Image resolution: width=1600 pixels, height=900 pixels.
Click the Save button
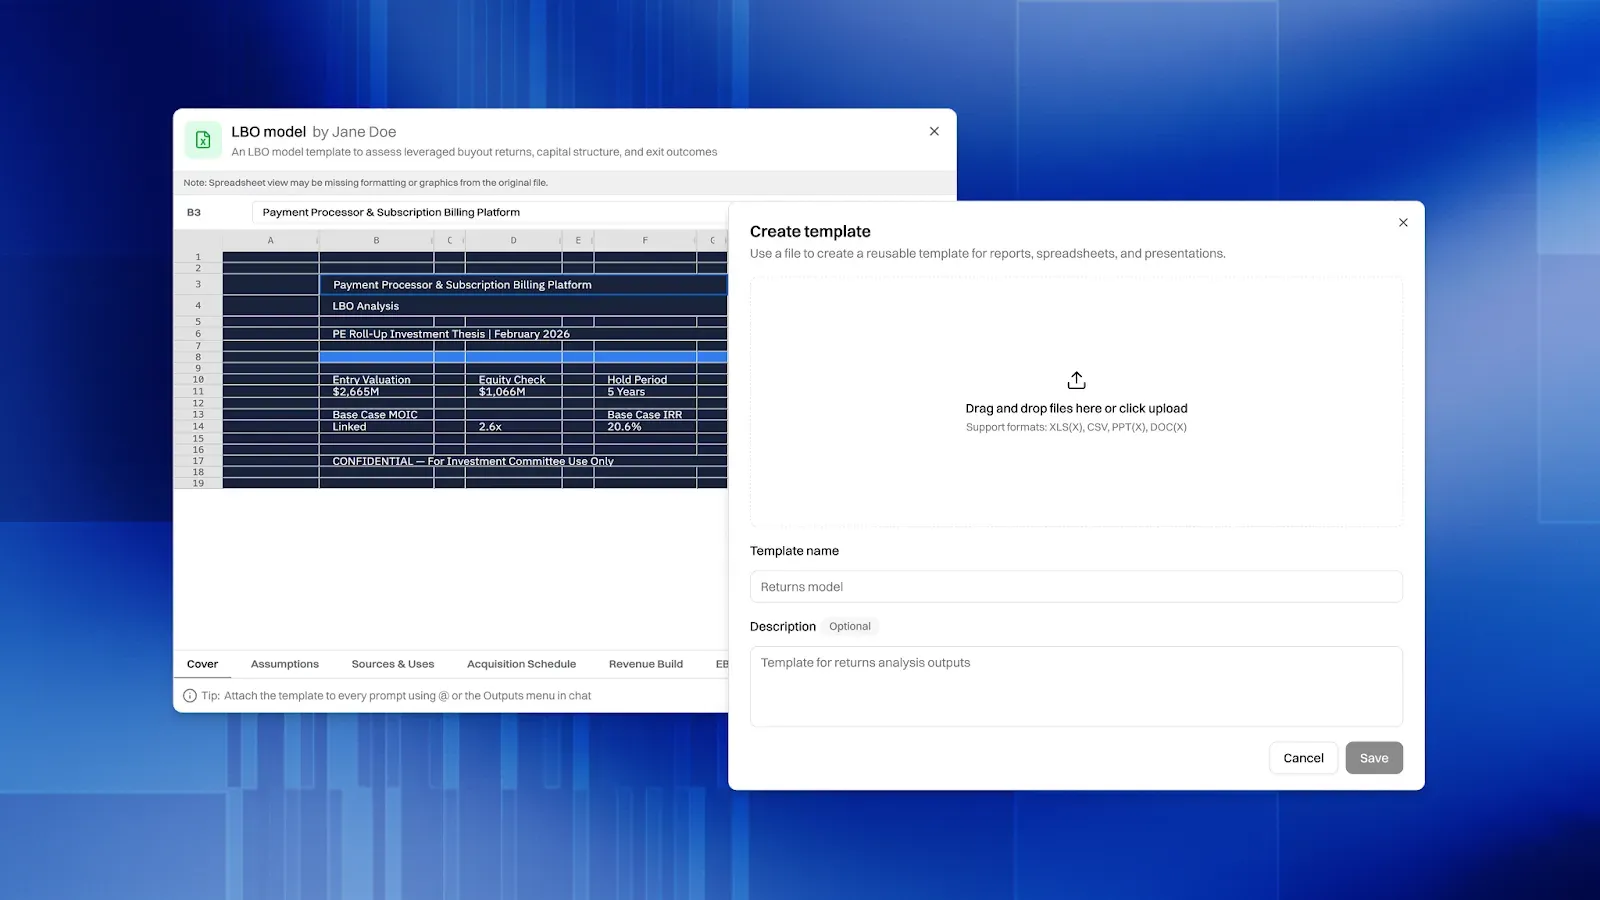coord(1374,758)
